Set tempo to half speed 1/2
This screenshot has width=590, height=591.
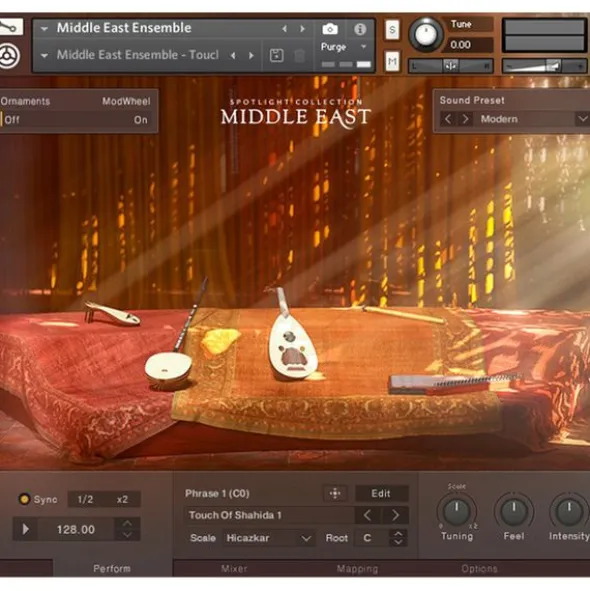85,499
